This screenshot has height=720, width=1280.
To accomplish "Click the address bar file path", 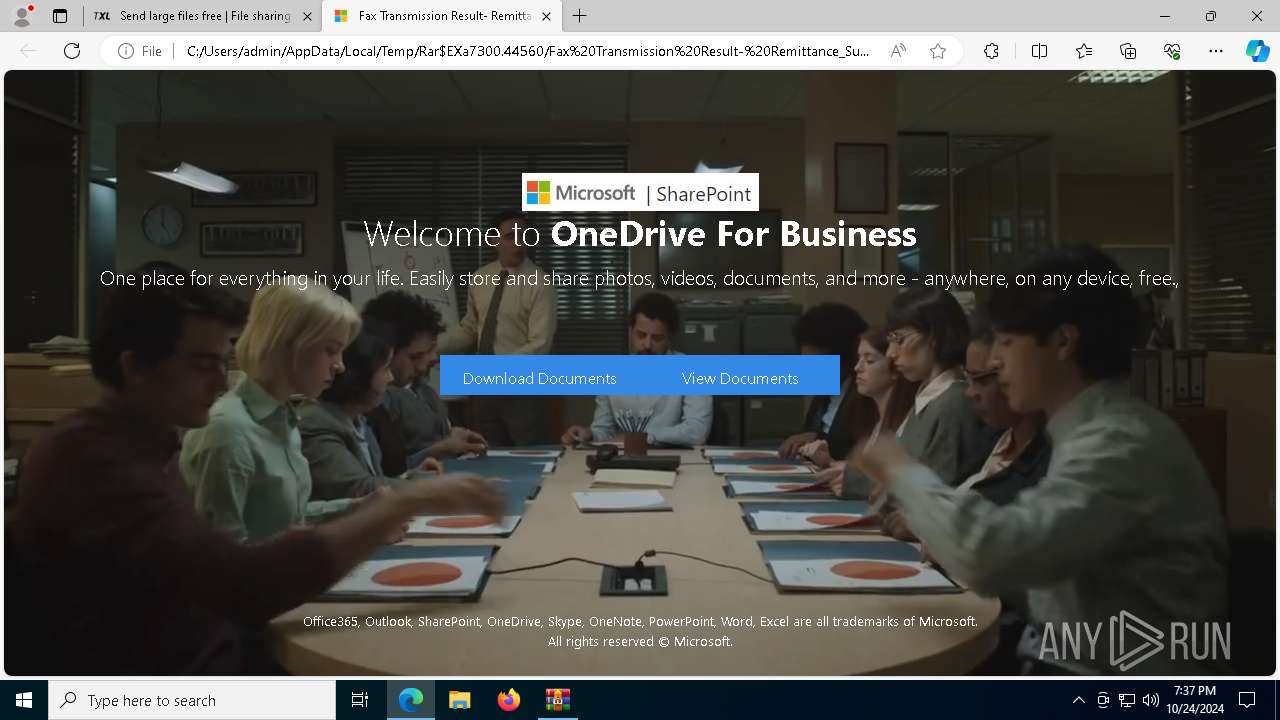I will coord(527,51).
